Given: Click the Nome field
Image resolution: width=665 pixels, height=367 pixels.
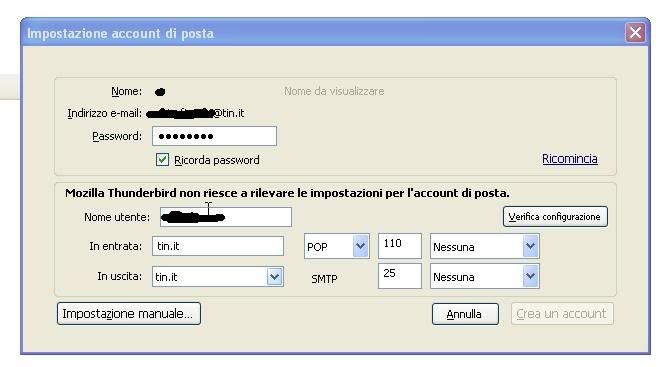Looking at the screenshot, I should [160, 91].
